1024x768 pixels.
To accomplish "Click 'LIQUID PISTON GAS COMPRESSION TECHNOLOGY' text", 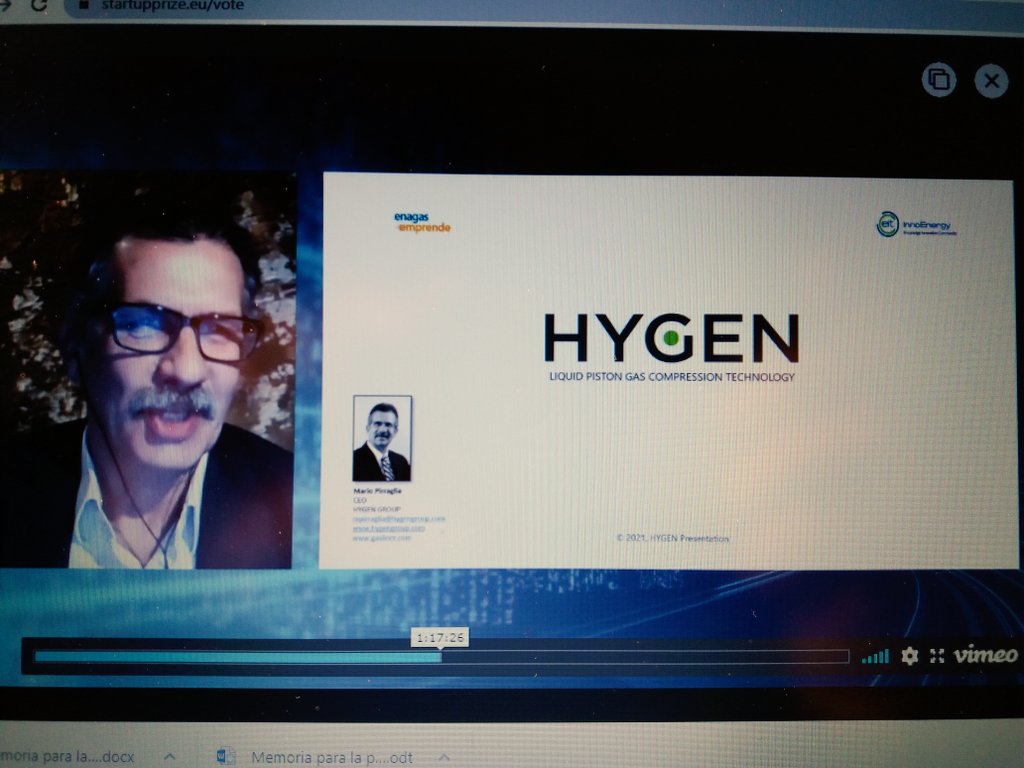I will (672, 377).
